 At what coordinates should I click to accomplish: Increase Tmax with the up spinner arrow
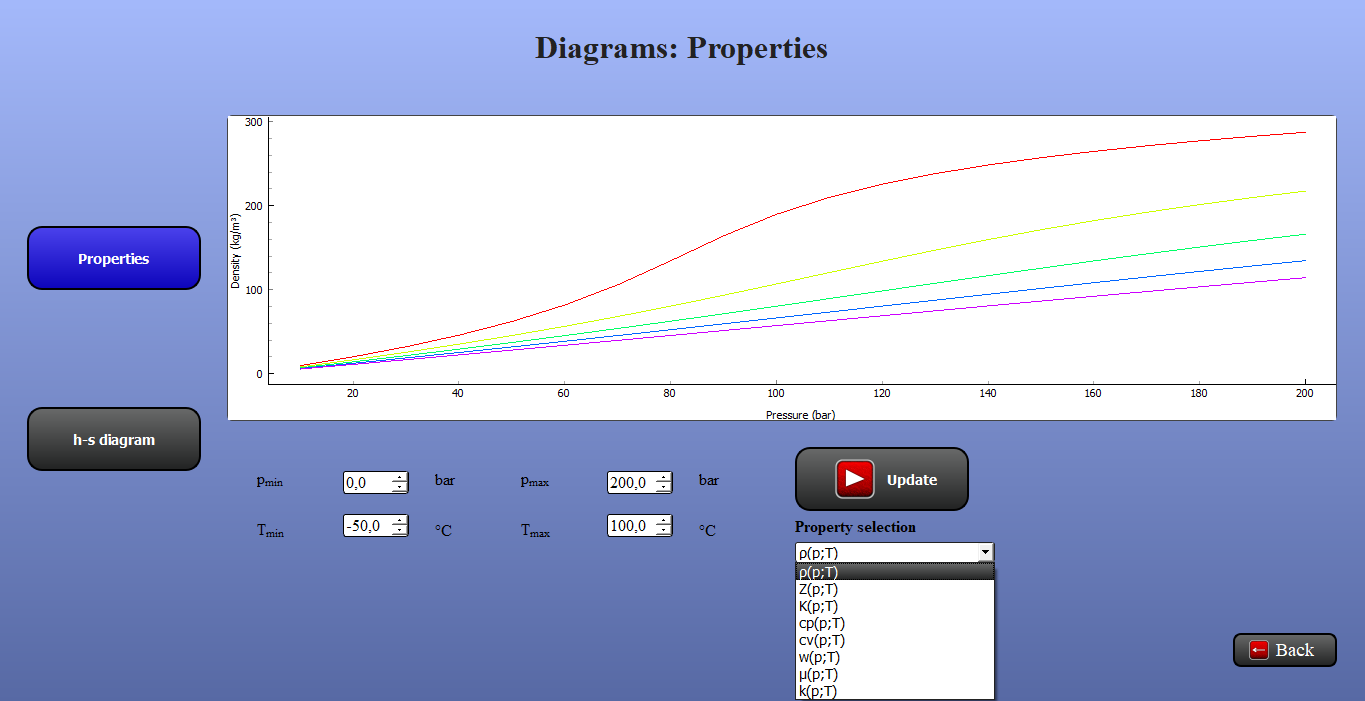[x=664, y=520]
